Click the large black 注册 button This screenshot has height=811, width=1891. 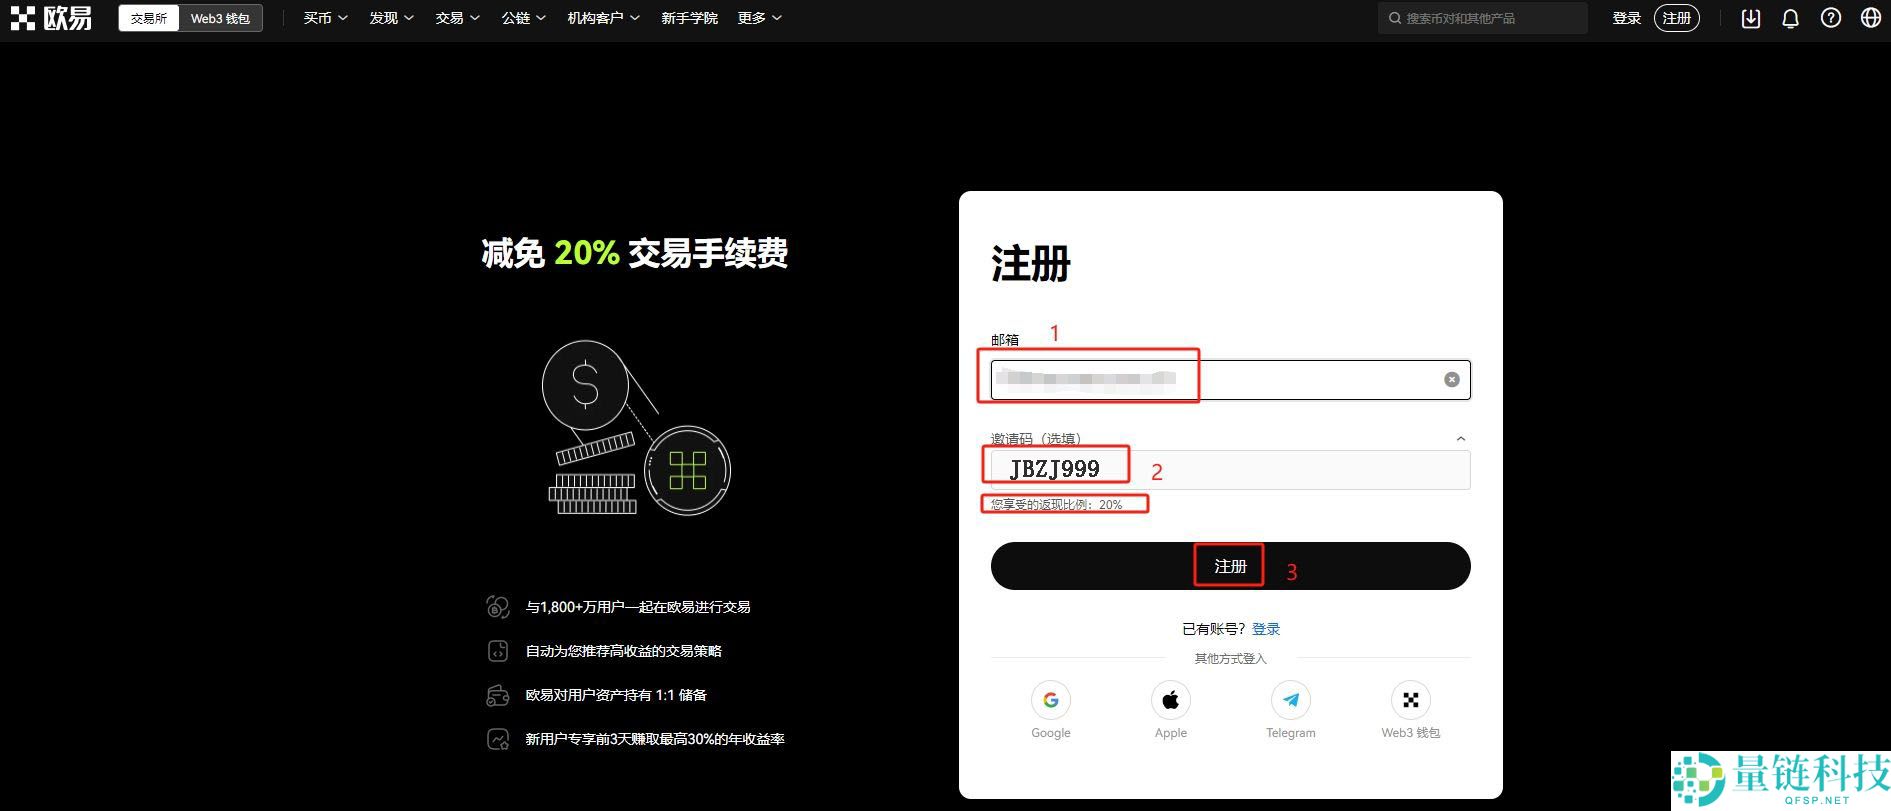pyautogui.click(x=1231, y=566)
